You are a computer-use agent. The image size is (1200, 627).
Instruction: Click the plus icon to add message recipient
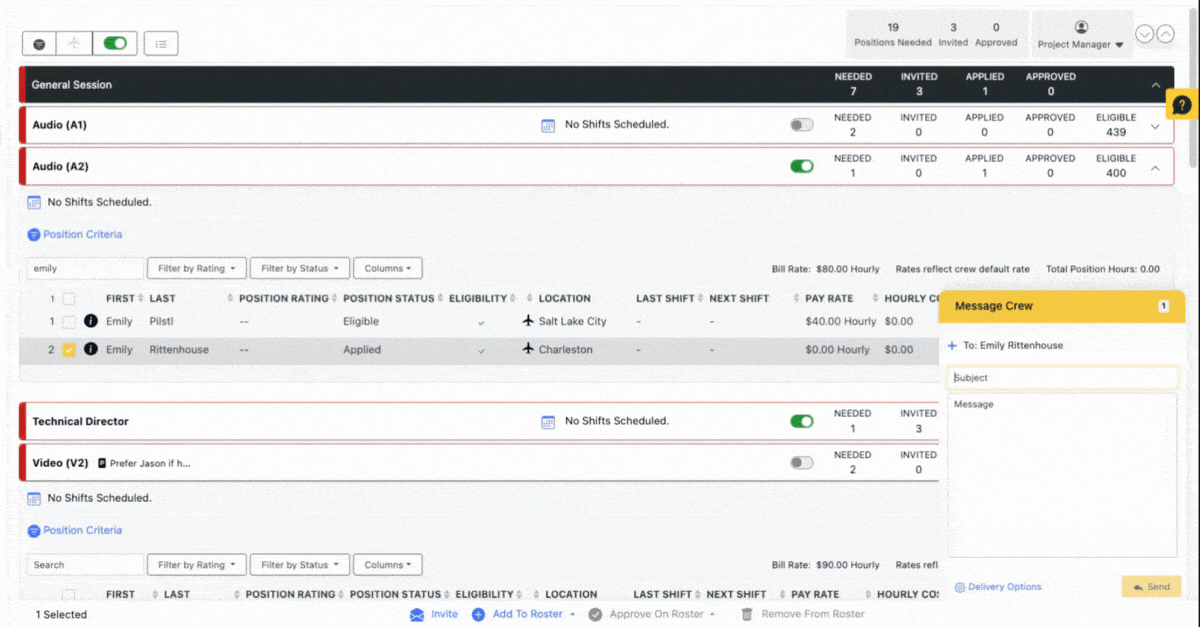point(952,346)
